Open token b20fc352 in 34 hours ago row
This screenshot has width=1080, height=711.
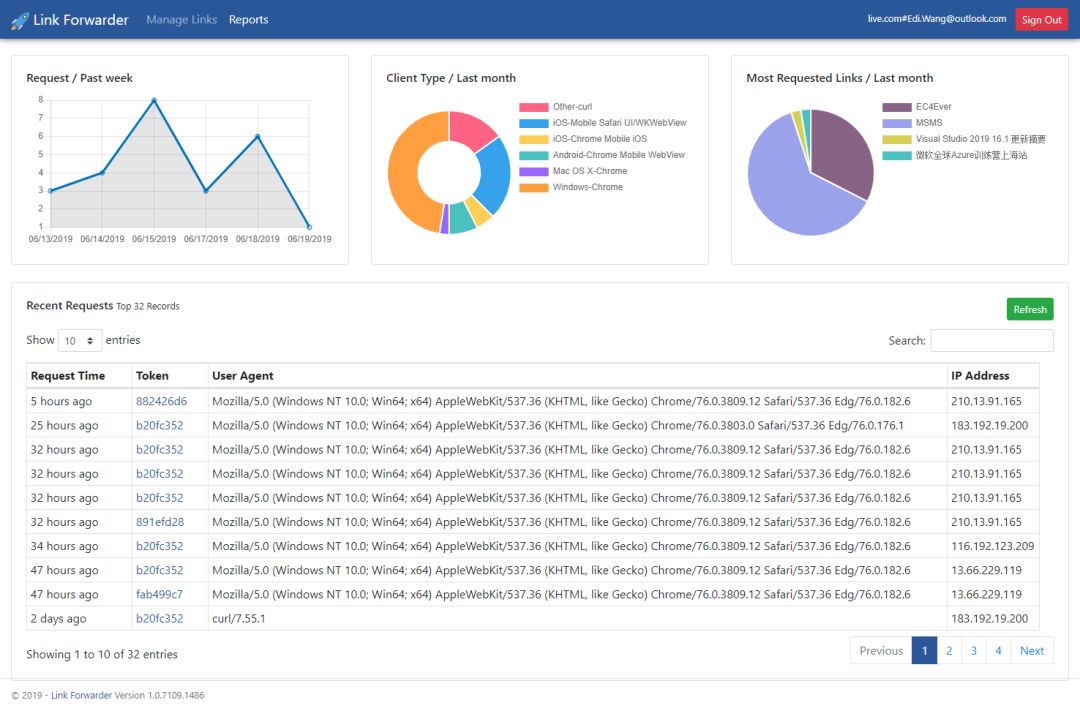click(159, 546)
